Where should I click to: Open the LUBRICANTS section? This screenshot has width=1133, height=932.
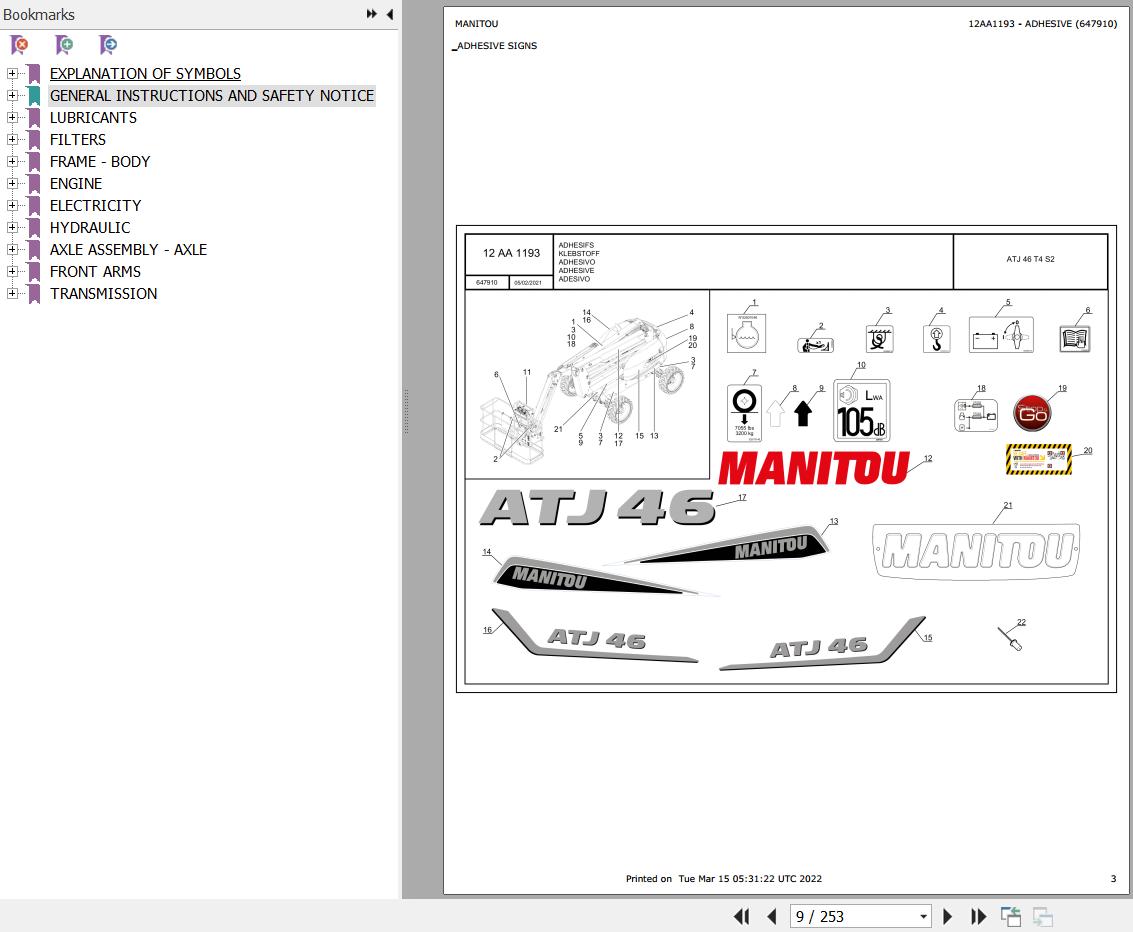[x=92, y=117]
